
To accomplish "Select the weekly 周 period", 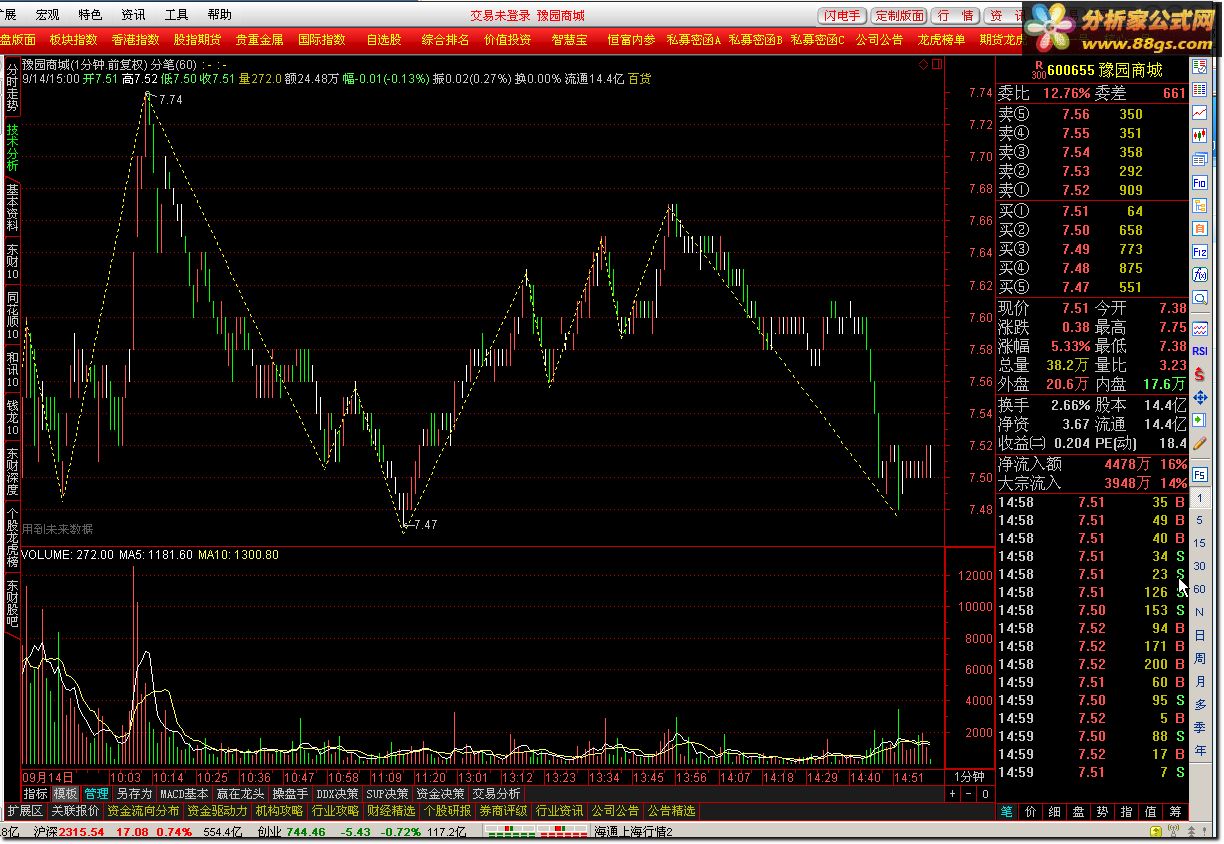I will coord(1200,659).
